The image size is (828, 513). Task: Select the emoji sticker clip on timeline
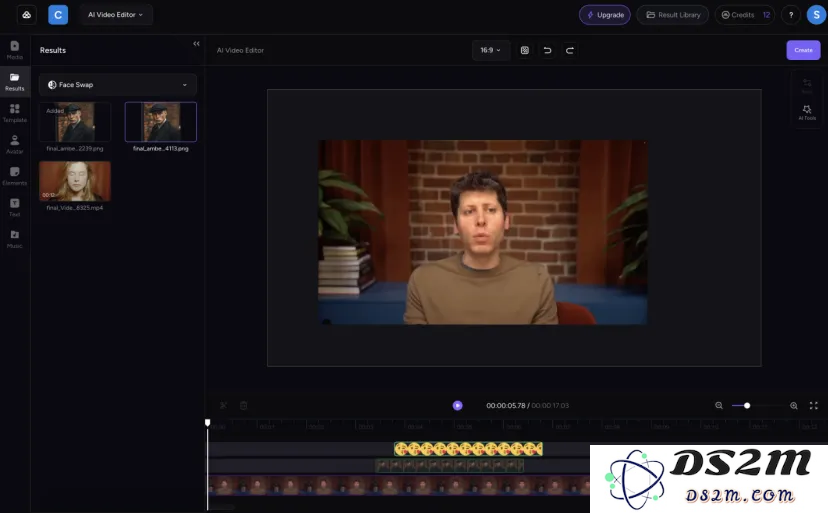tap(468, 449)
